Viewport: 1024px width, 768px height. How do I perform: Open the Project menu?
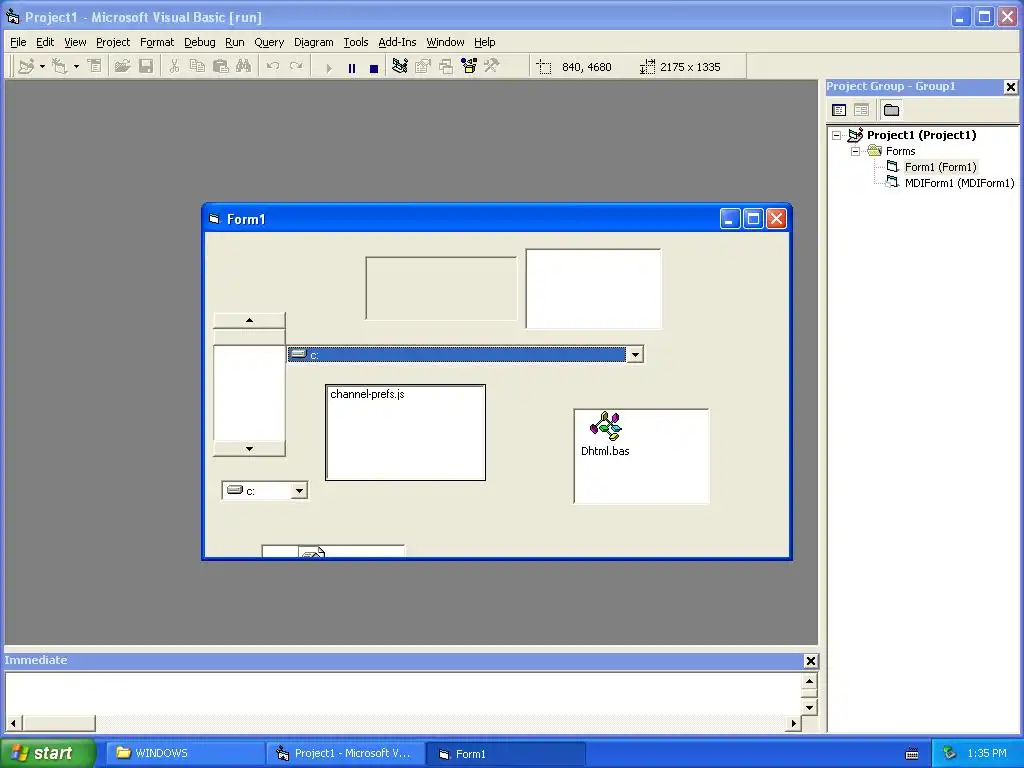click(x=113, y=42)
